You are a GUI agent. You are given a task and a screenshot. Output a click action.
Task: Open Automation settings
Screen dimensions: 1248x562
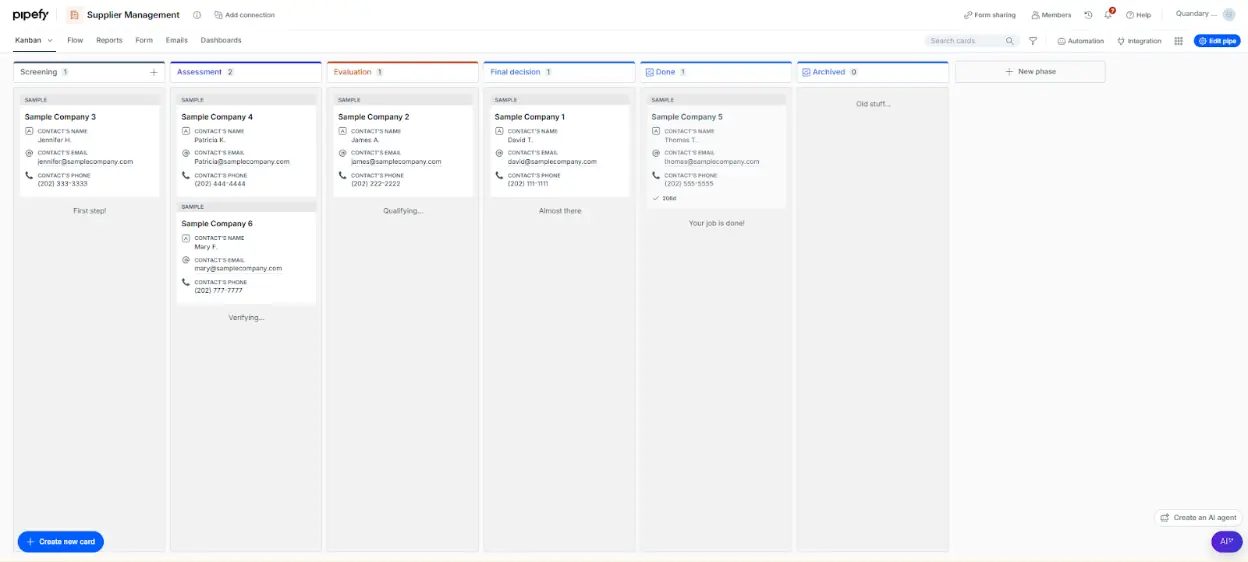(x=1081, y=41)
